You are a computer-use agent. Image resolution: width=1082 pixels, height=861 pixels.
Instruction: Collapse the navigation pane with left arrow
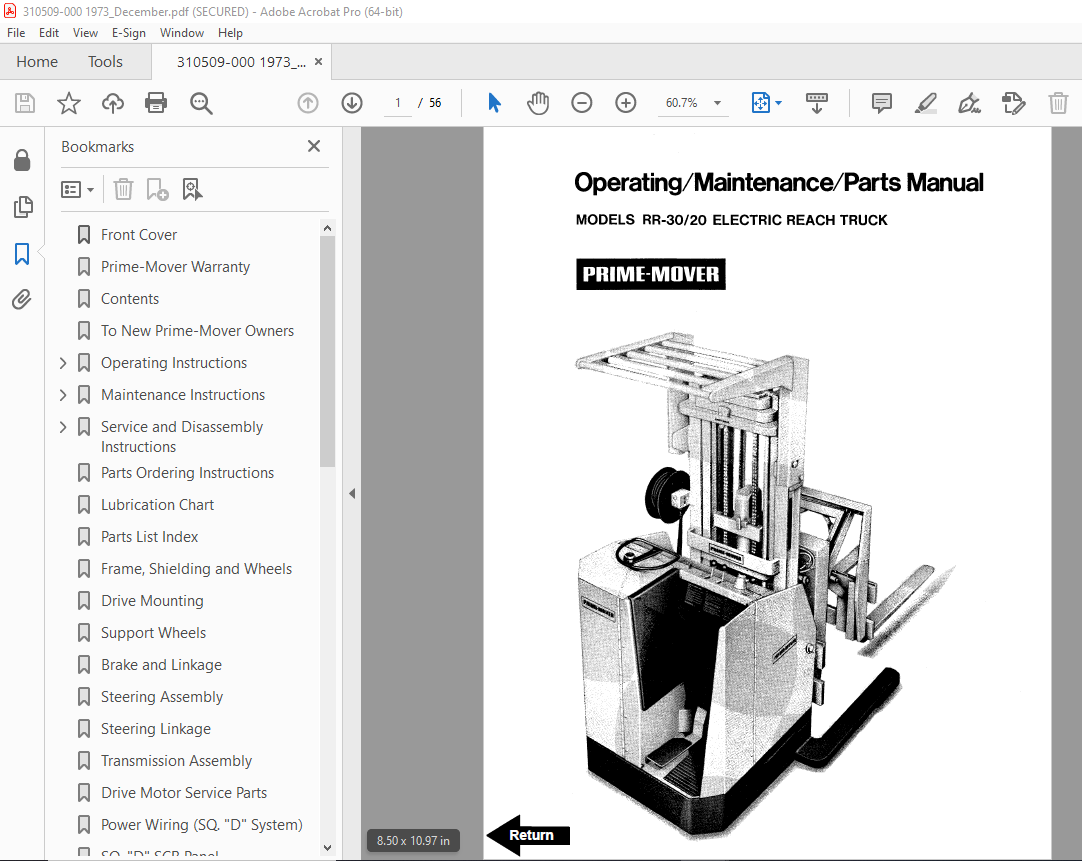(352, 493)
